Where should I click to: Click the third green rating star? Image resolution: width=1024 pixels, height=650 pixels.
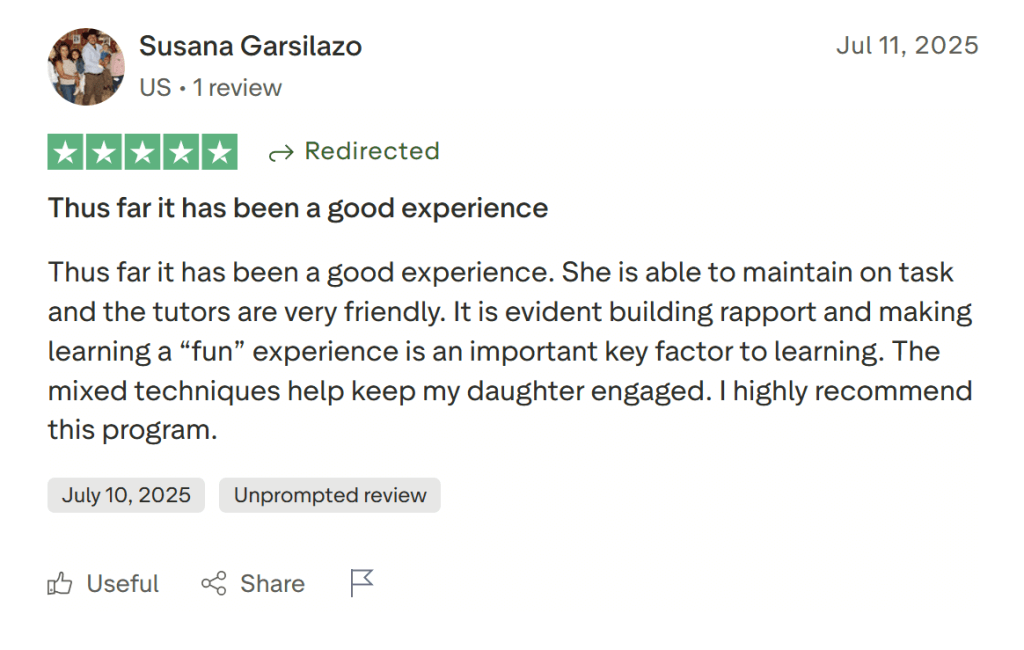pyautogui.click(x=143, y=152)
